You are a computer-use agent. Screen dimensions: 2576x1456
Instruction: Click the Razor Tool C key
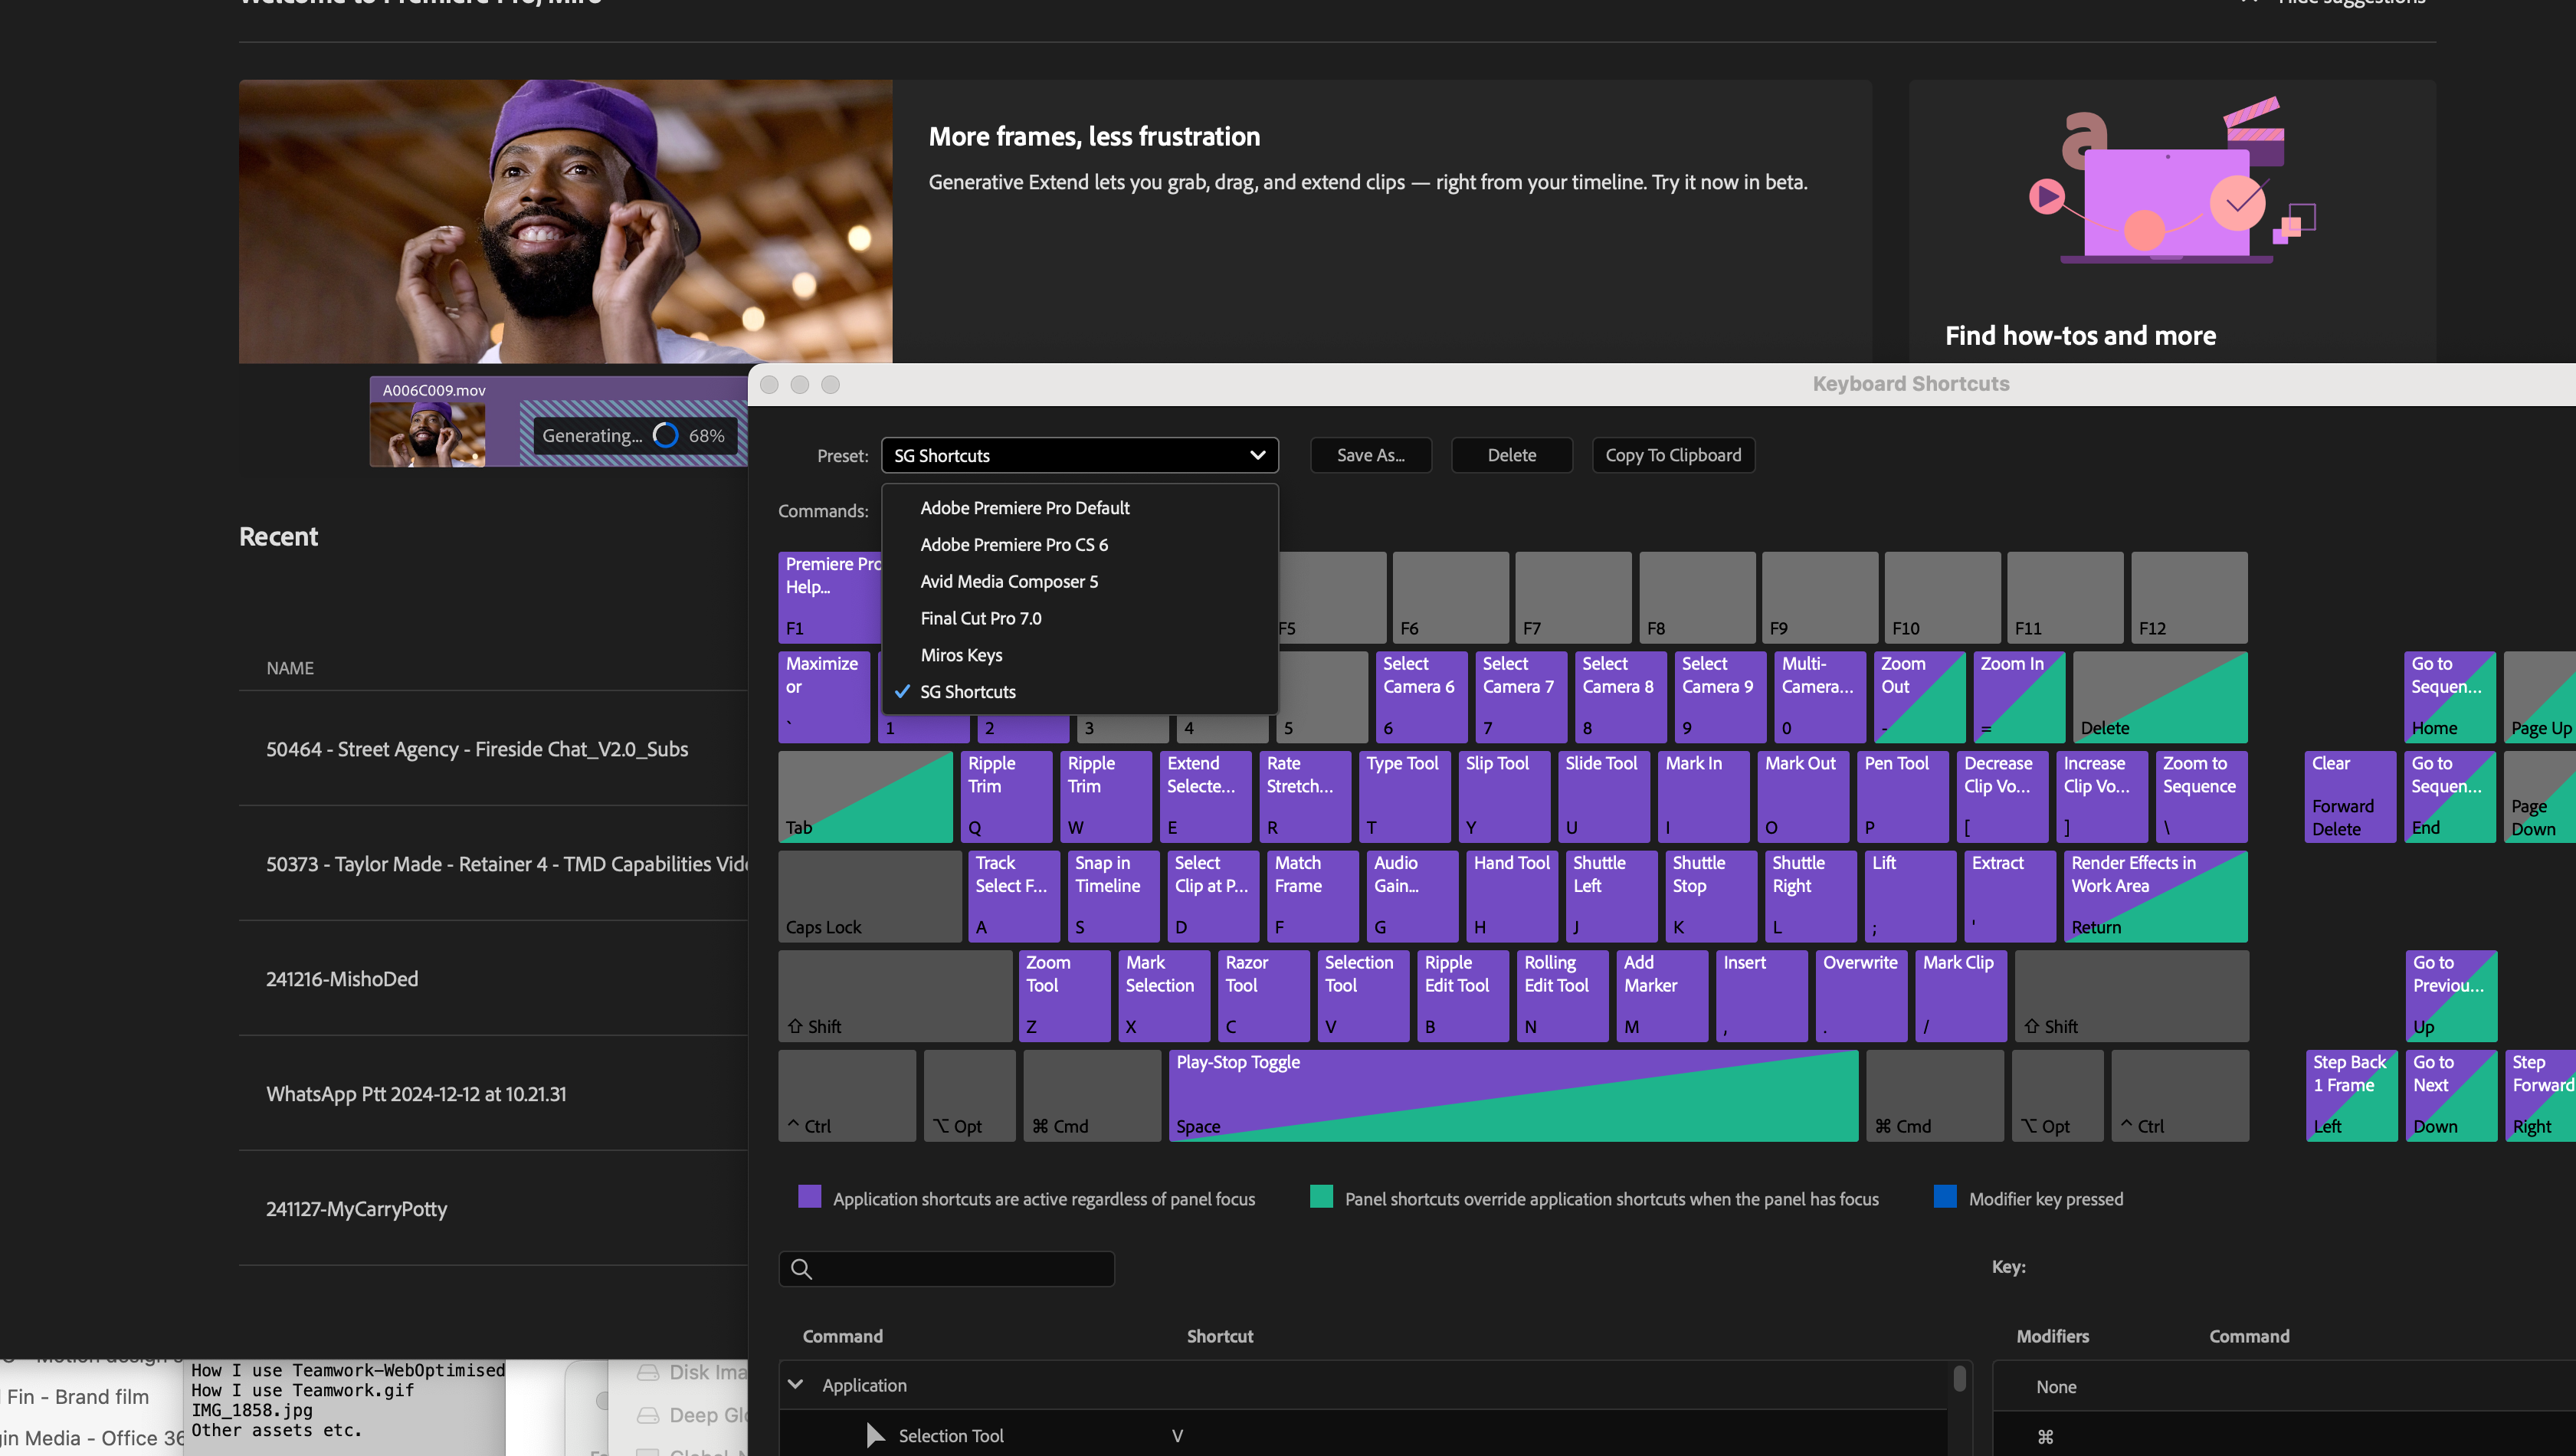[x=1263, y=996]
